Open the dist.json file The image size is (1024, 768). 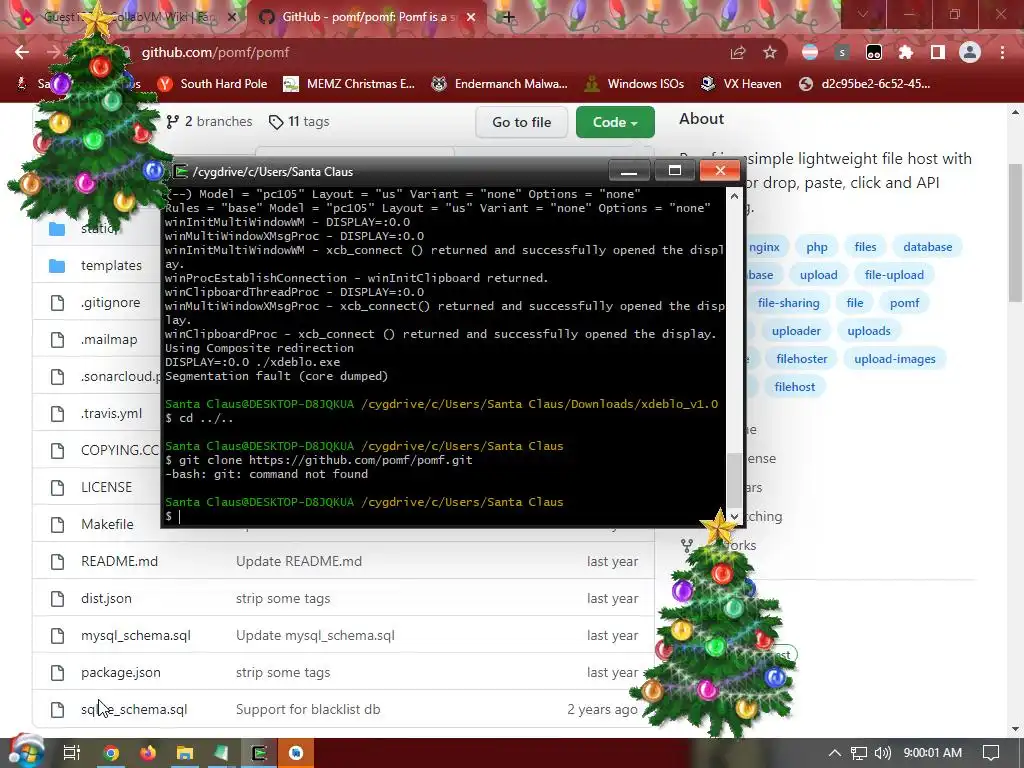pyautogui.click(x=106, y=598)
